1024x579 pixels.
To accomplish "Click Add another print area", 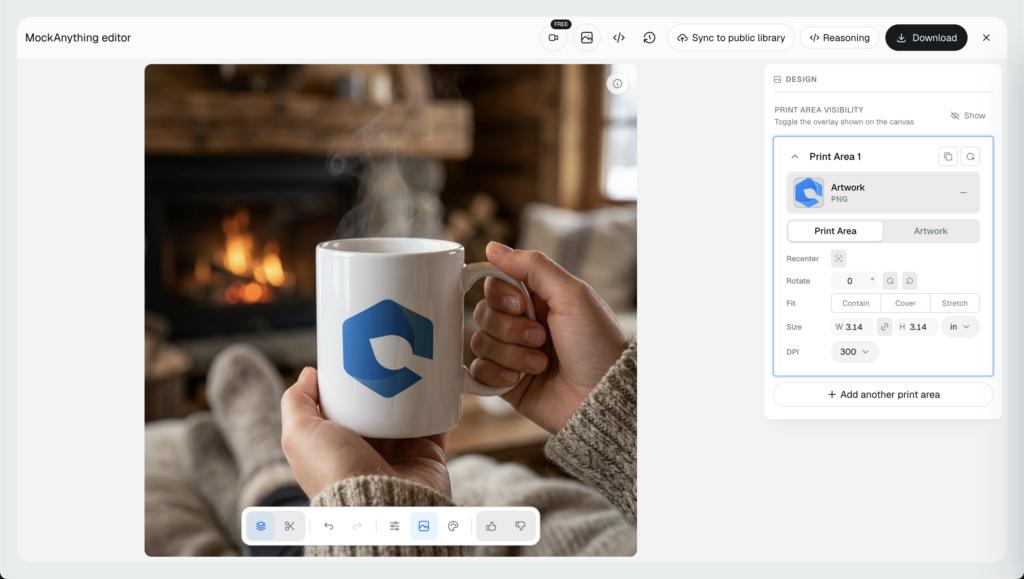I will [x=883, y=394].
